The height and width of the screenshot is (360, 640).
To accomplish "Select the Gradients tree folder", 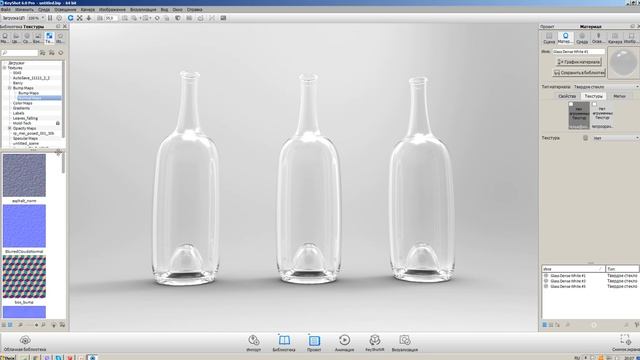I will [x=21, y=108].
